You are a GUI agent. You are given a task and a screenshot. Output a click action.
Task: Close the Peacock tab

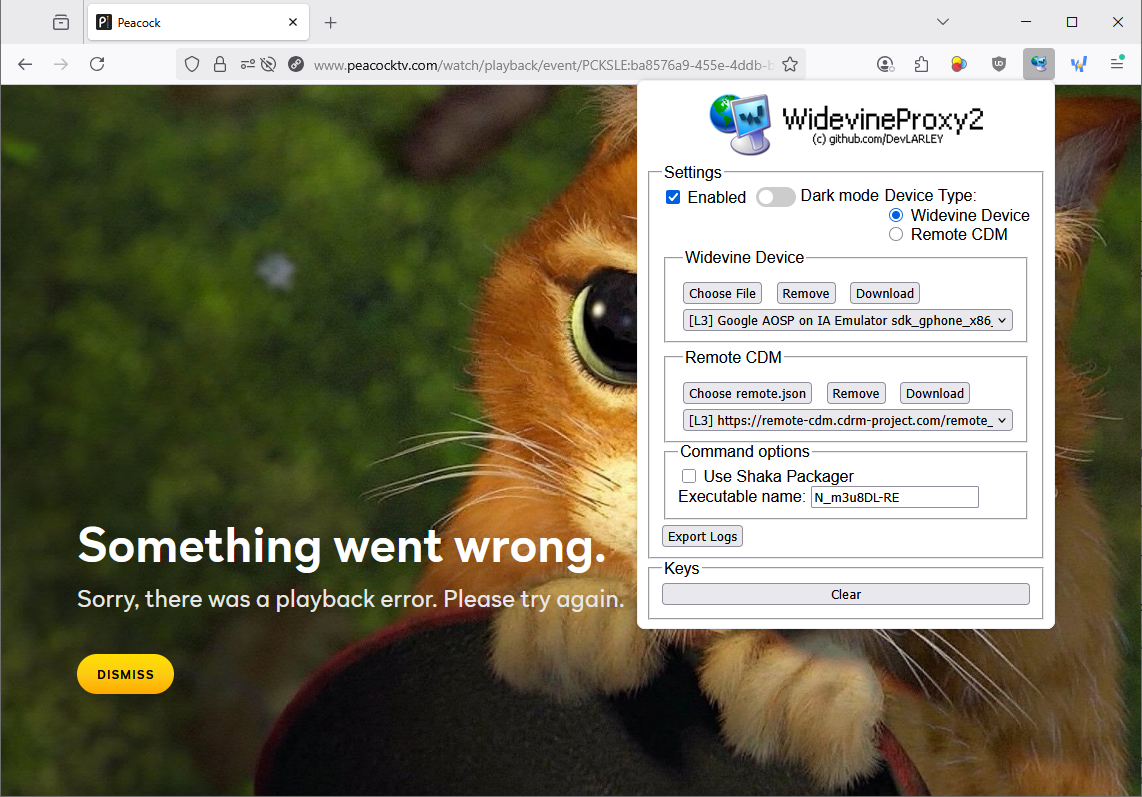293,23
